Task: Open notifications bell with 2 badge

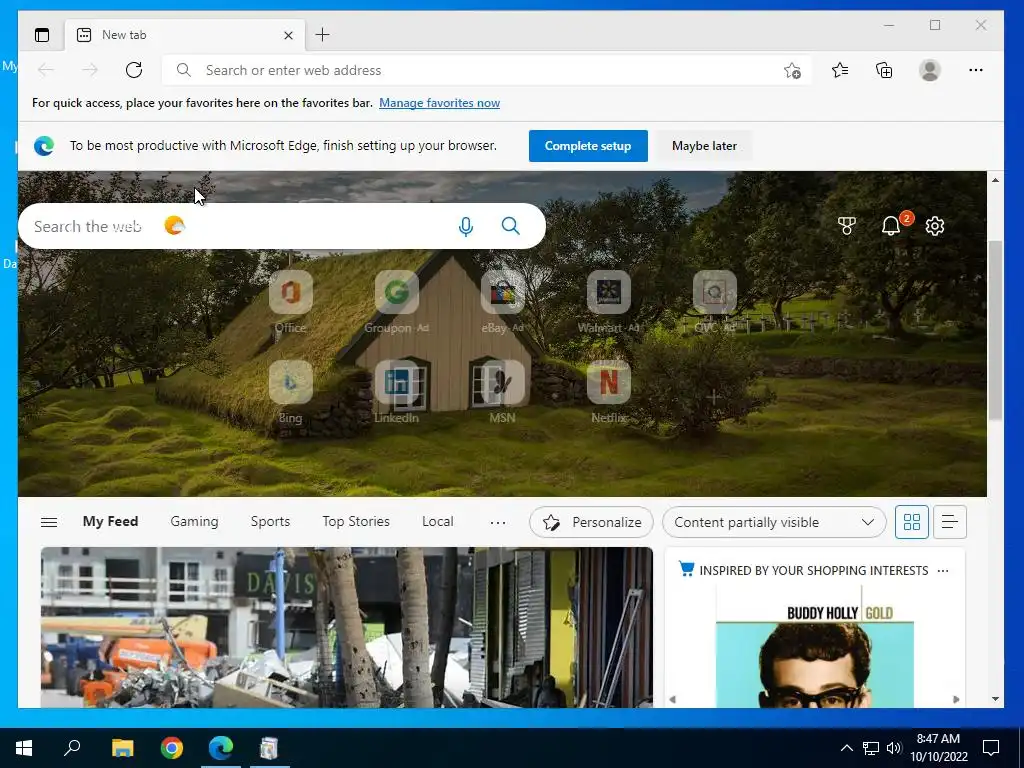Action: point(891,225)
